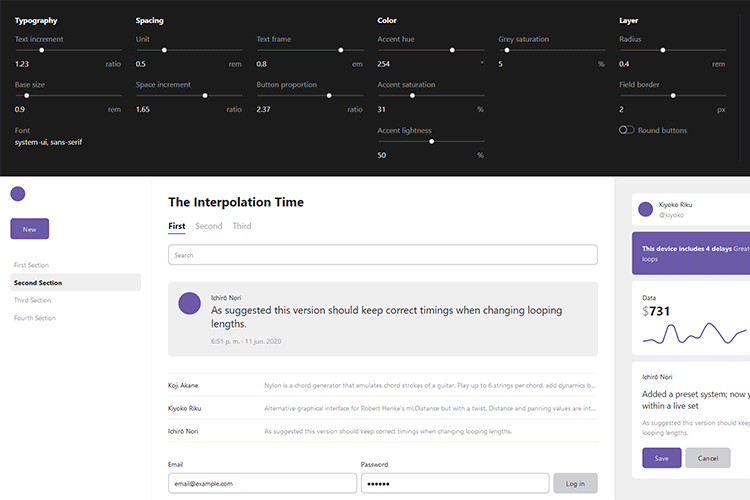Toggle the Round buttons switch
The height and width of the screenshot is (500, 750).
626,130
